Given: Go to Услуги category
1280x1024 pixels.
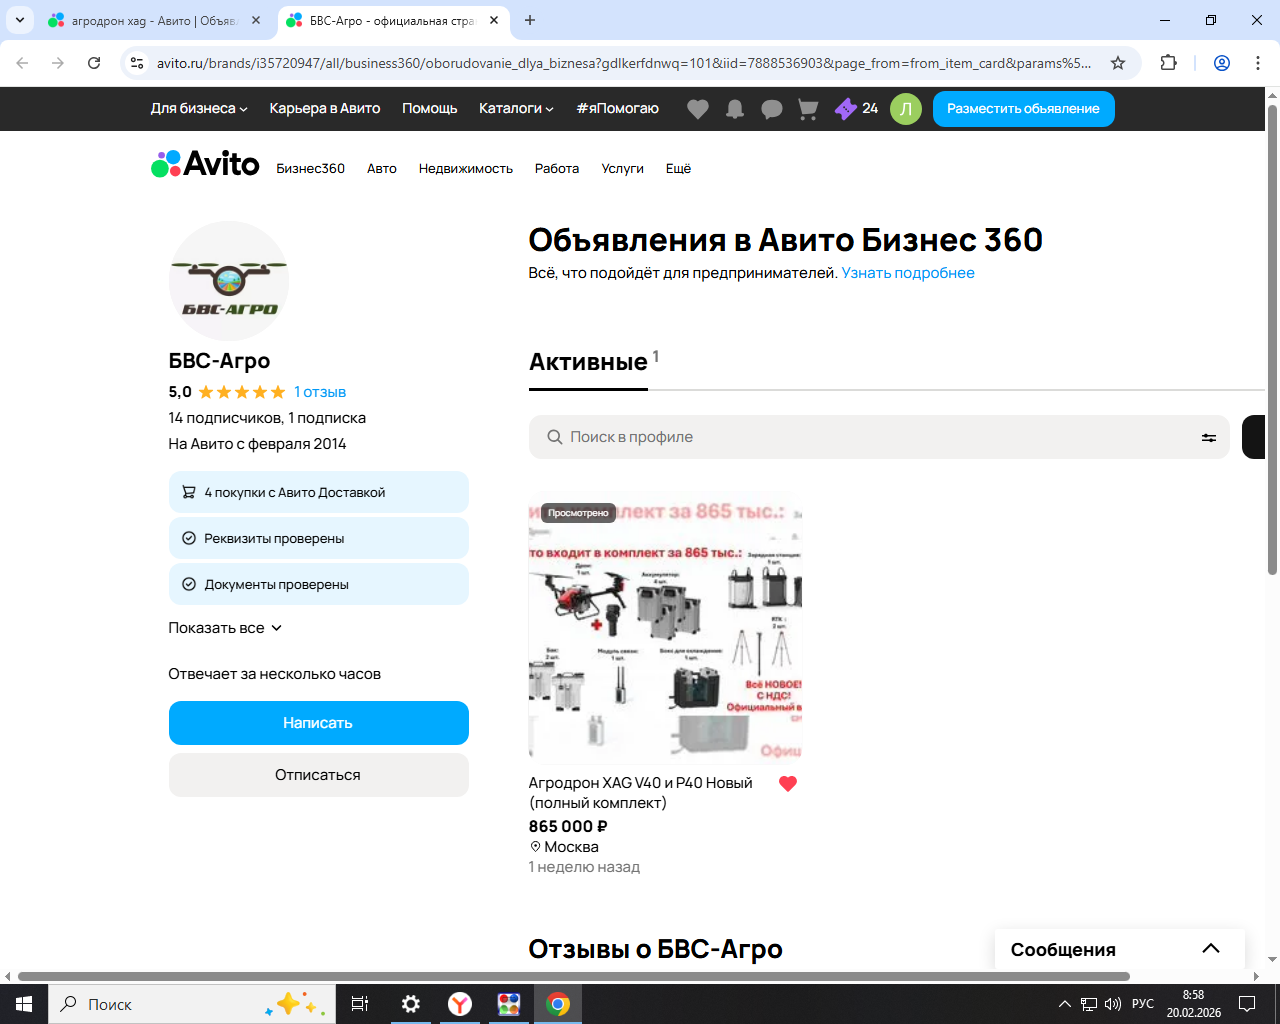Looking at the screenshot, I should pos(623,169).
